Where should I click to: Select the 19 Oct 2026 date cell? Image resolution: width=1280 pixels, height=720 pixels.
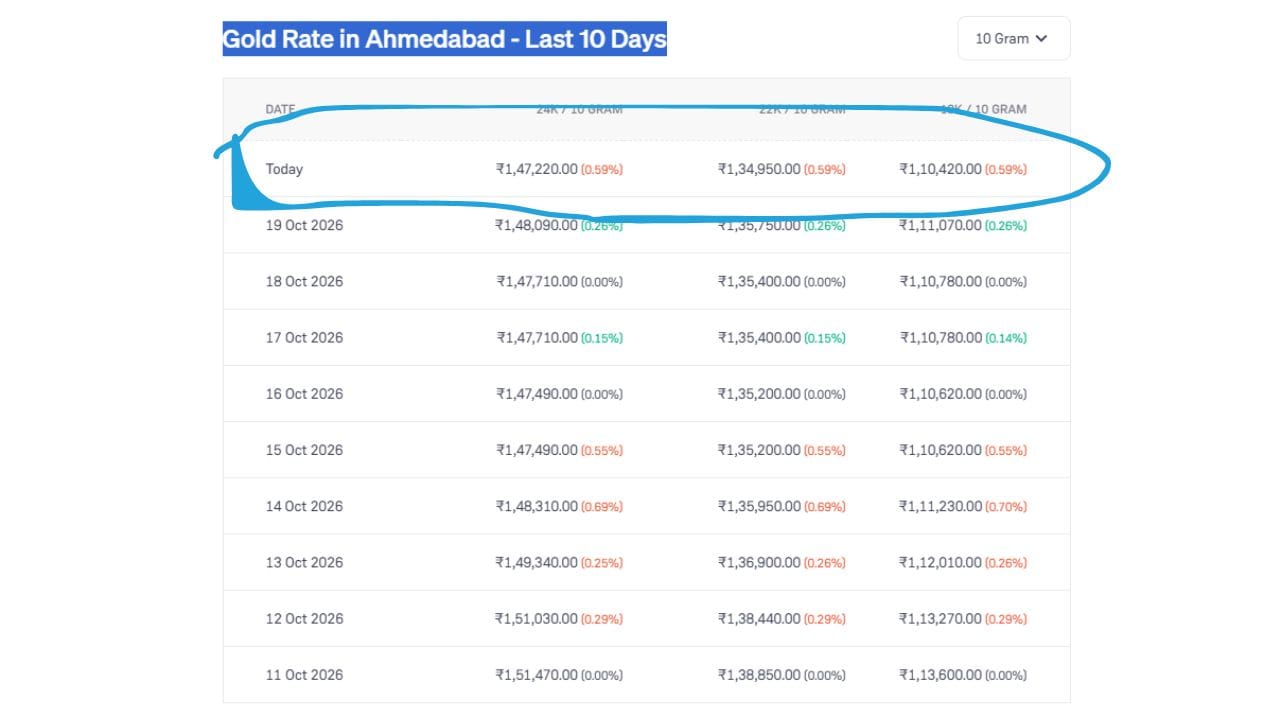[304, 225]
